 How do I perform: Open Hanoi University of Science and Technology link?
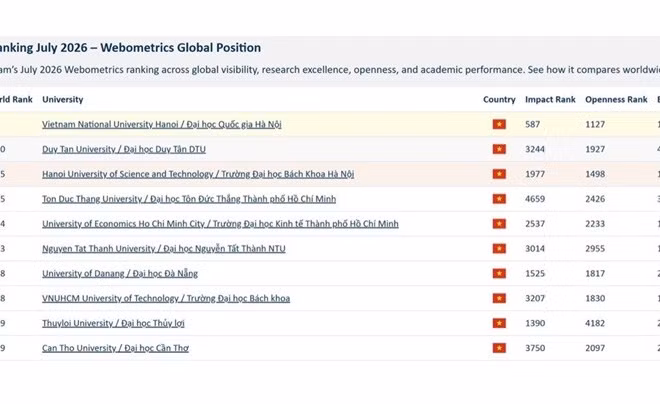[x=198, y=174]
